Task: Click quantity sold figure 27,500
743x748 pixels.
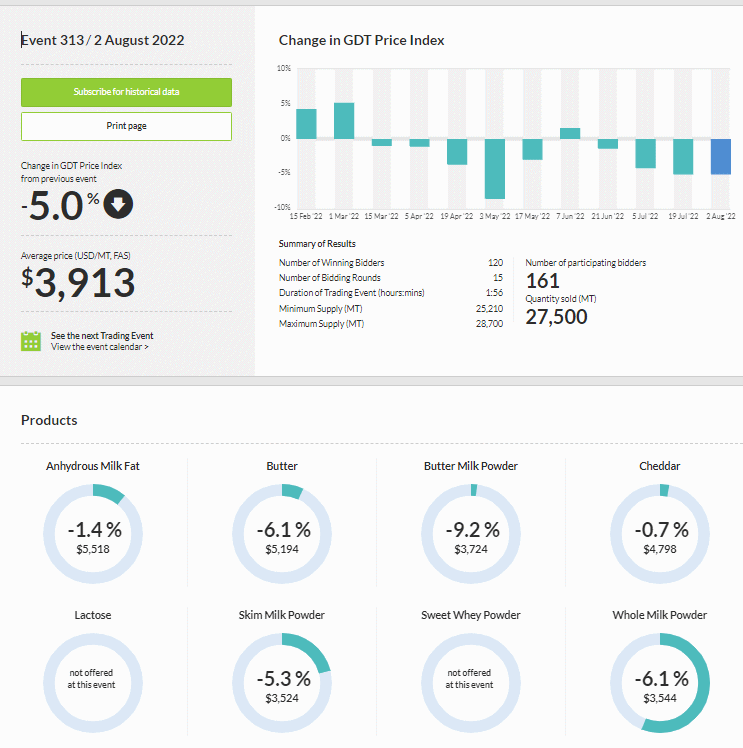Action: (x=557, y=317)
